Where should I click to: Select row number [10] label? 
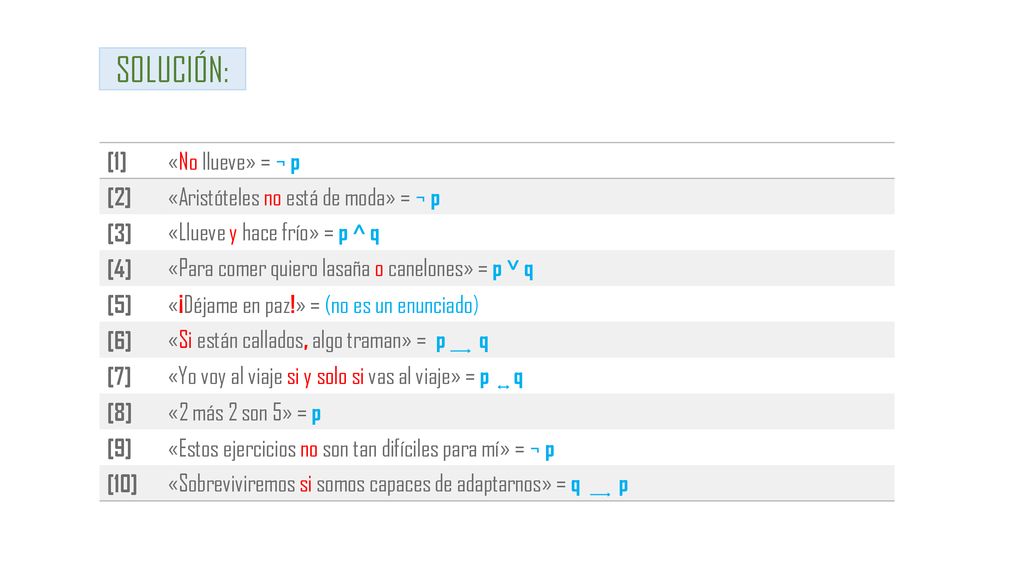point(122,484)
